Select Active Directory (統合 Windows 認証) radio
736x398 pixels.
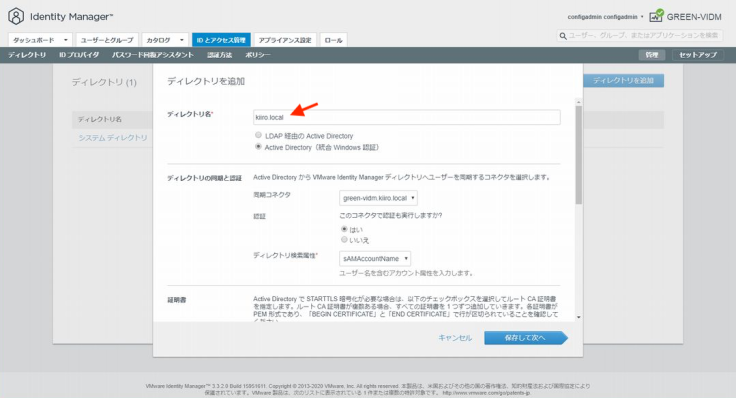point(258,146)
